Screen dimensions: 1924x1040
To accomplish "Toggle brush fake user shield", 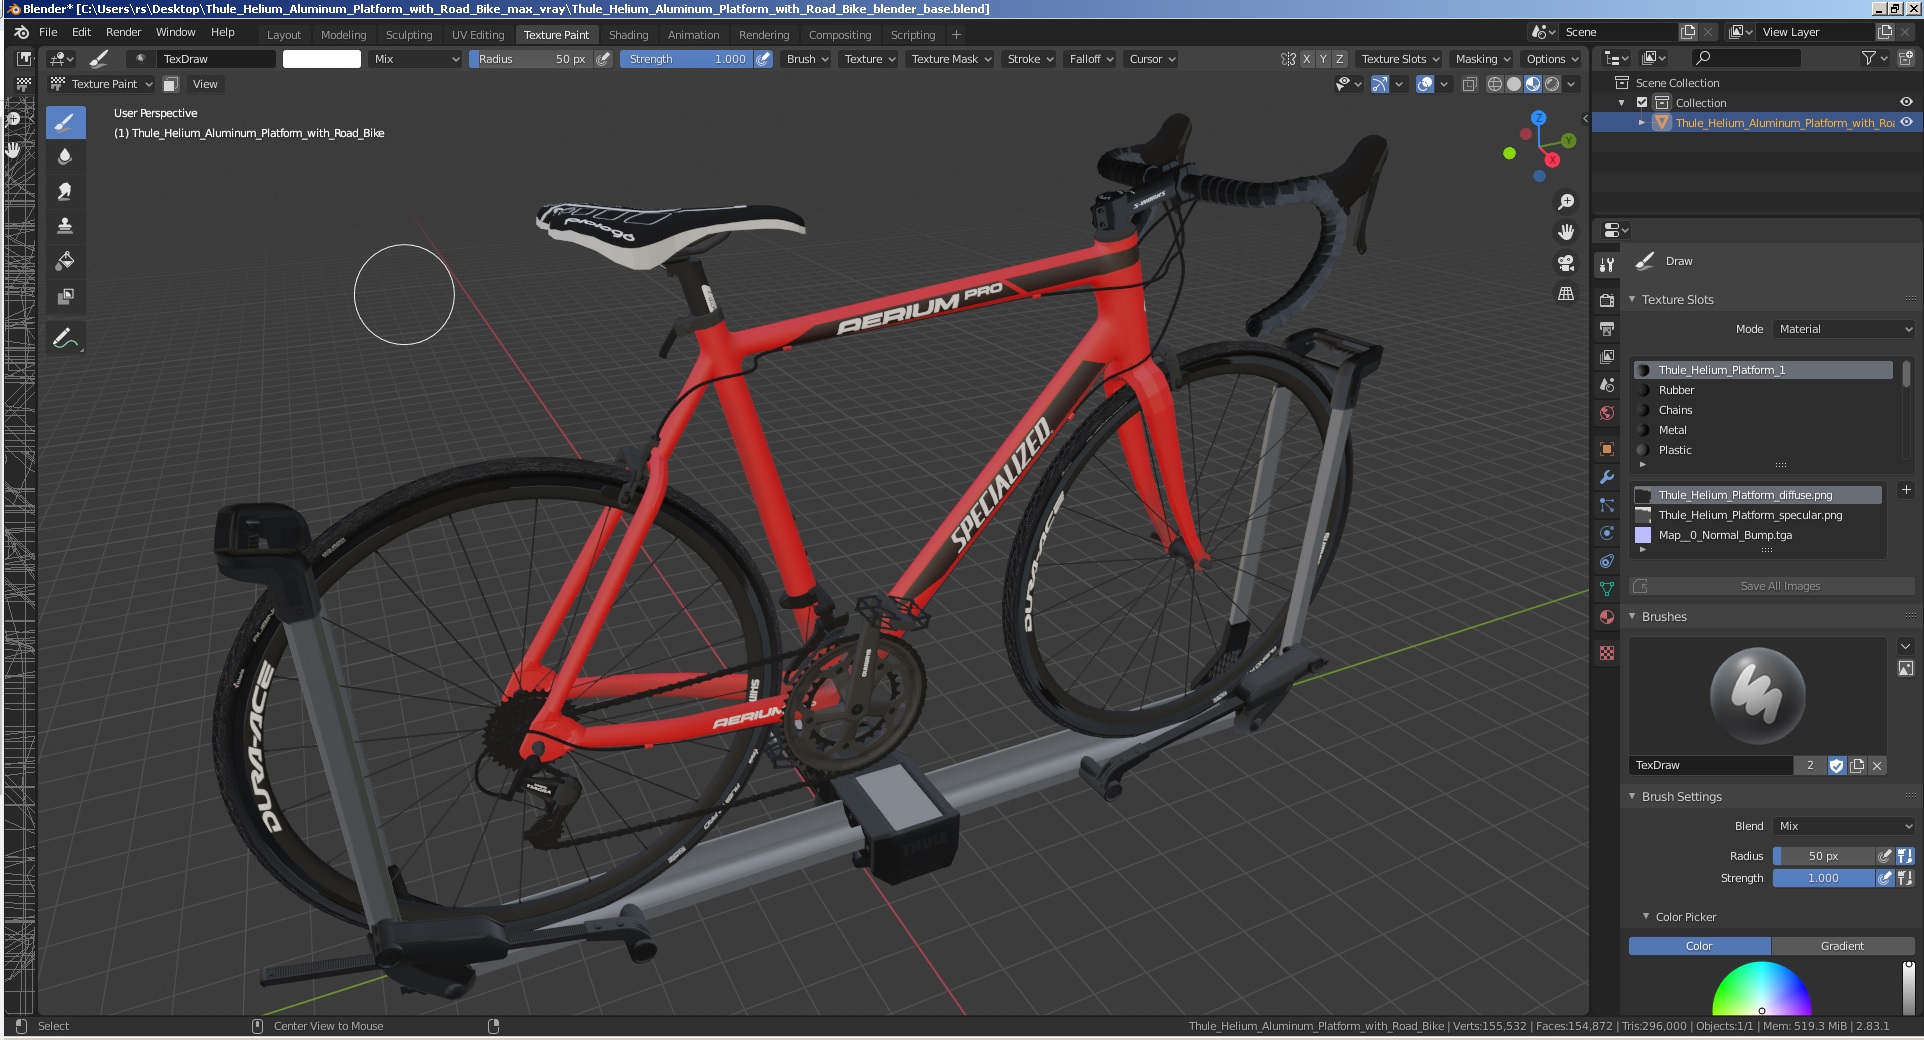I will click(x=1837, y=766).
